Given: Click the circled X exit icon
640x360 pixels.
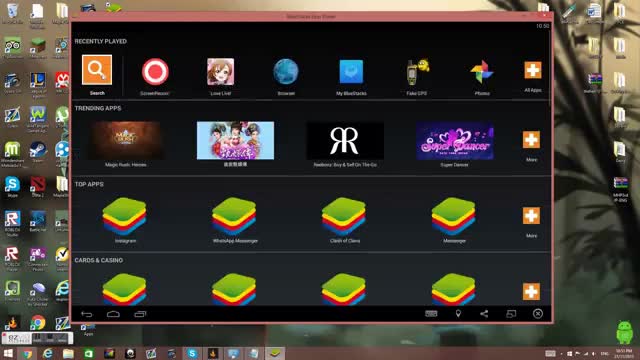Looking at the screenshot, I should coord(538,313).
